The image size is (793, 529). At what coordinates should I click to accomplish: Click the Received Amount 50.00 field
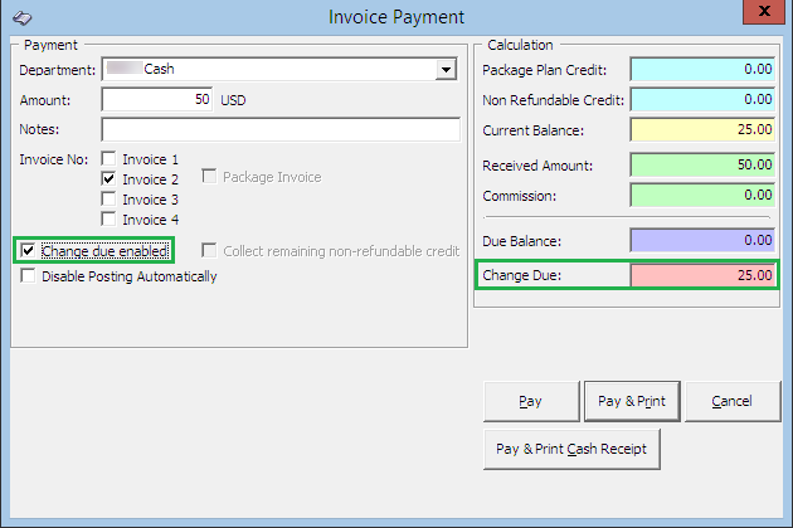(702, 165)
